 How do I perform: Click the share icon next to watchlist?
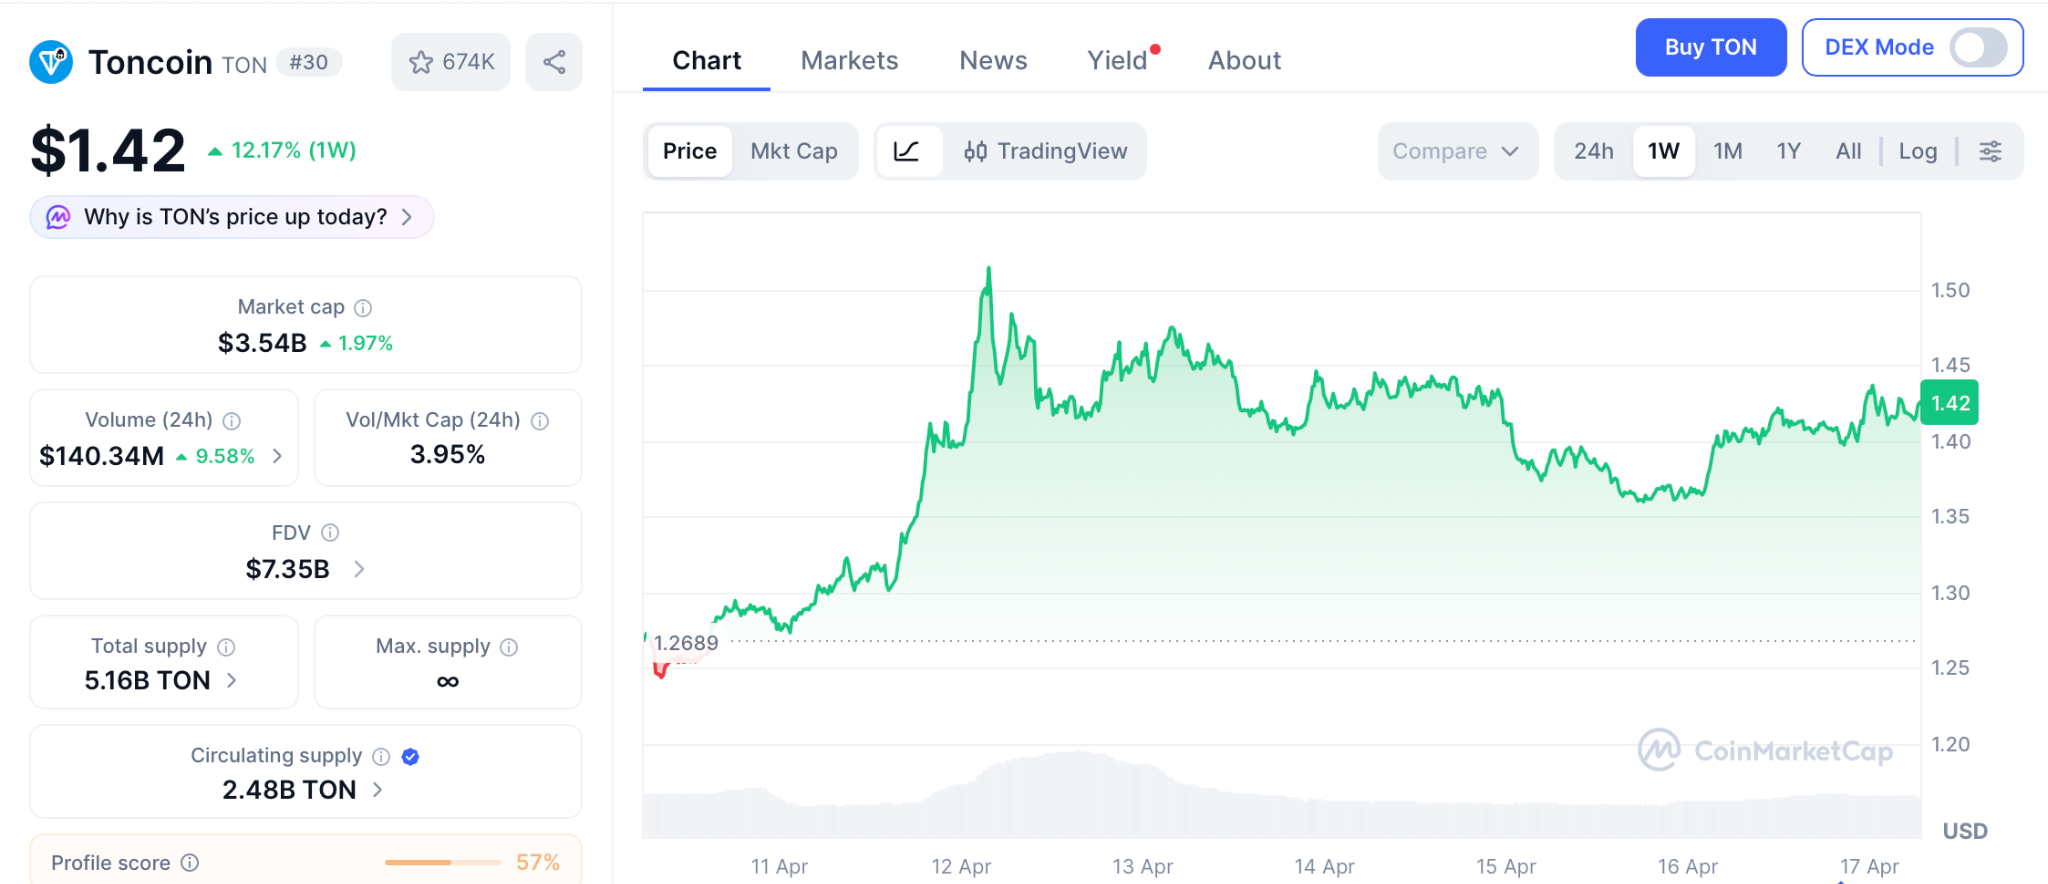click(x=554, y=62)
